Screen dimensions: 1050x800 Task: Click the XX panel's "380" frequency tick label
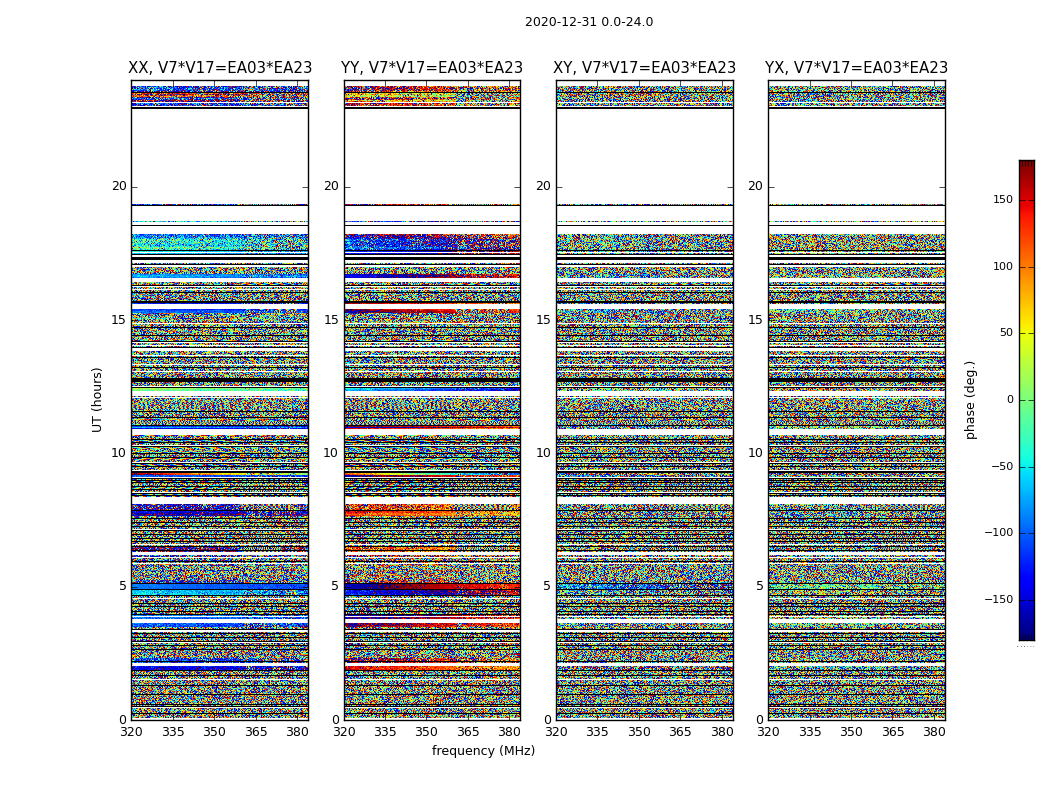(298, 732)
